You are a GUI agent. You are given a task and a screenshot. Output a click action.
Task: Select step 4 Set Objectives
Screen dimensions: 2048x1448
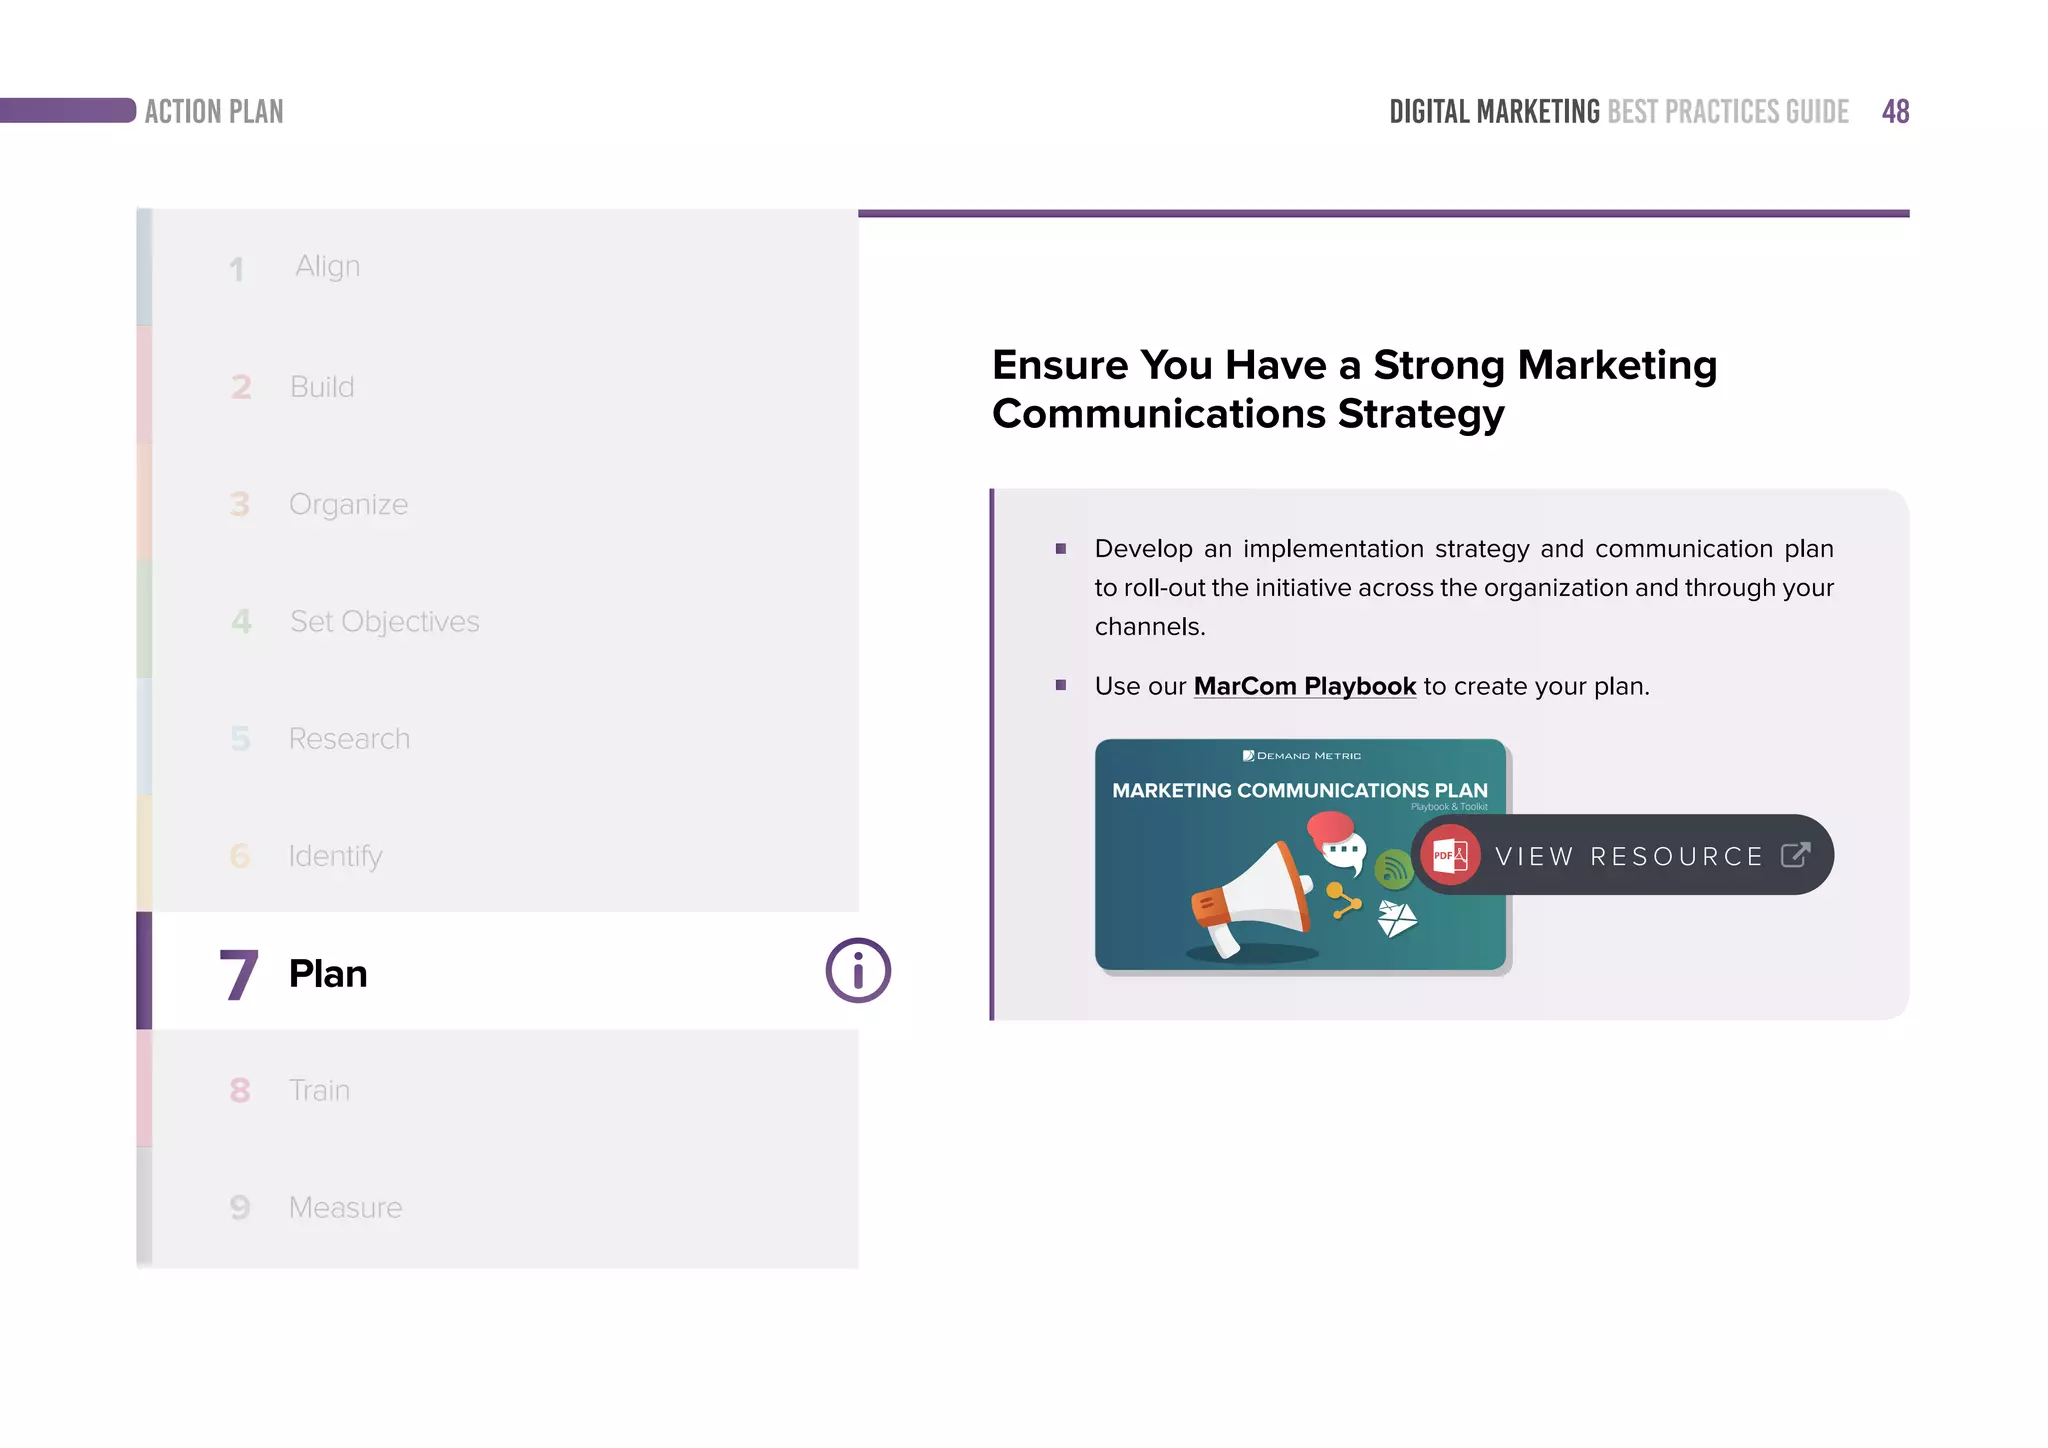pyautogui.click(x=498, y=619)
